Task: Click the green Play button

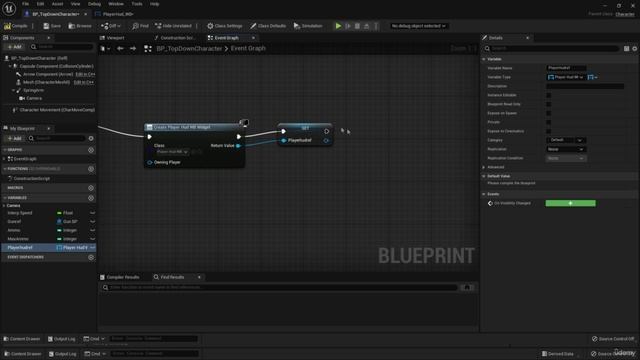Action: pyautogui.click(x=338, y=26)
